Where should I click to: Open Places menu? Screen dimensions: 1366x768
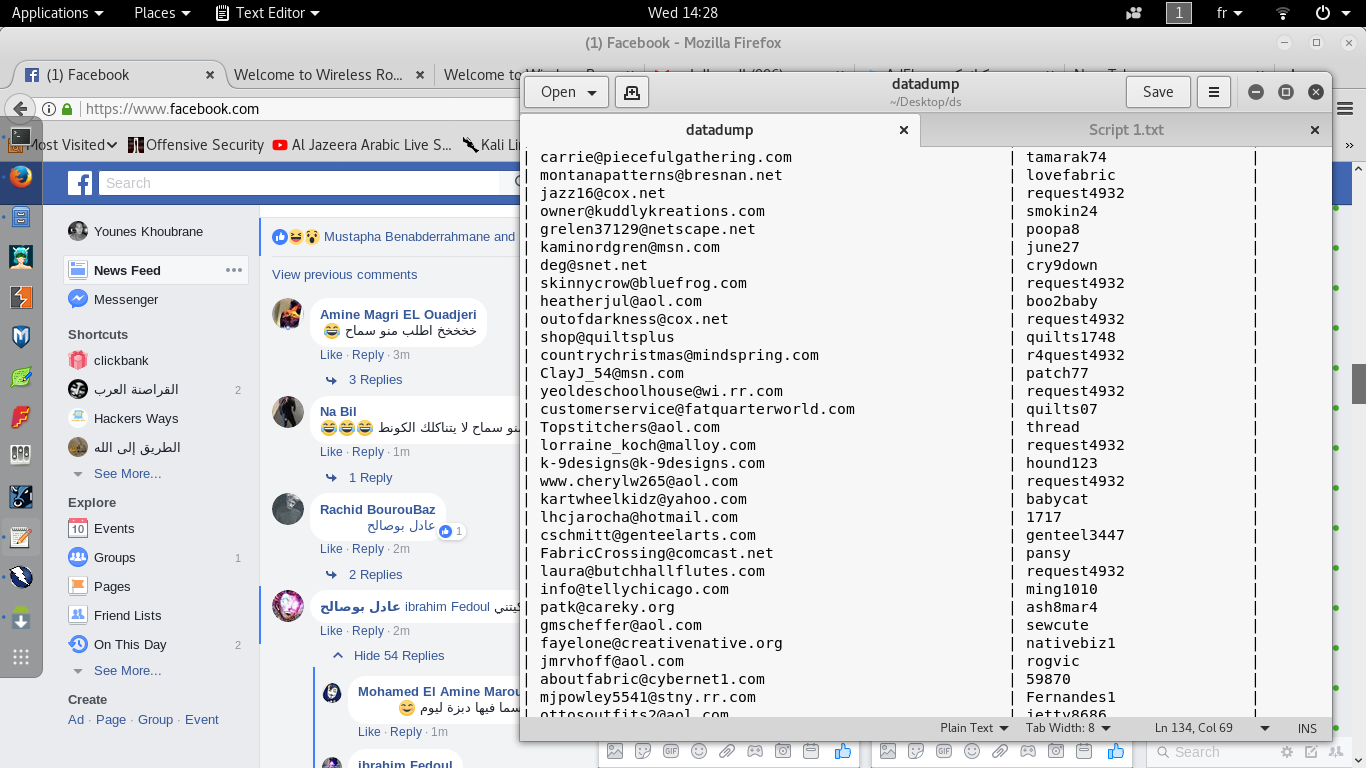[162, 13]
